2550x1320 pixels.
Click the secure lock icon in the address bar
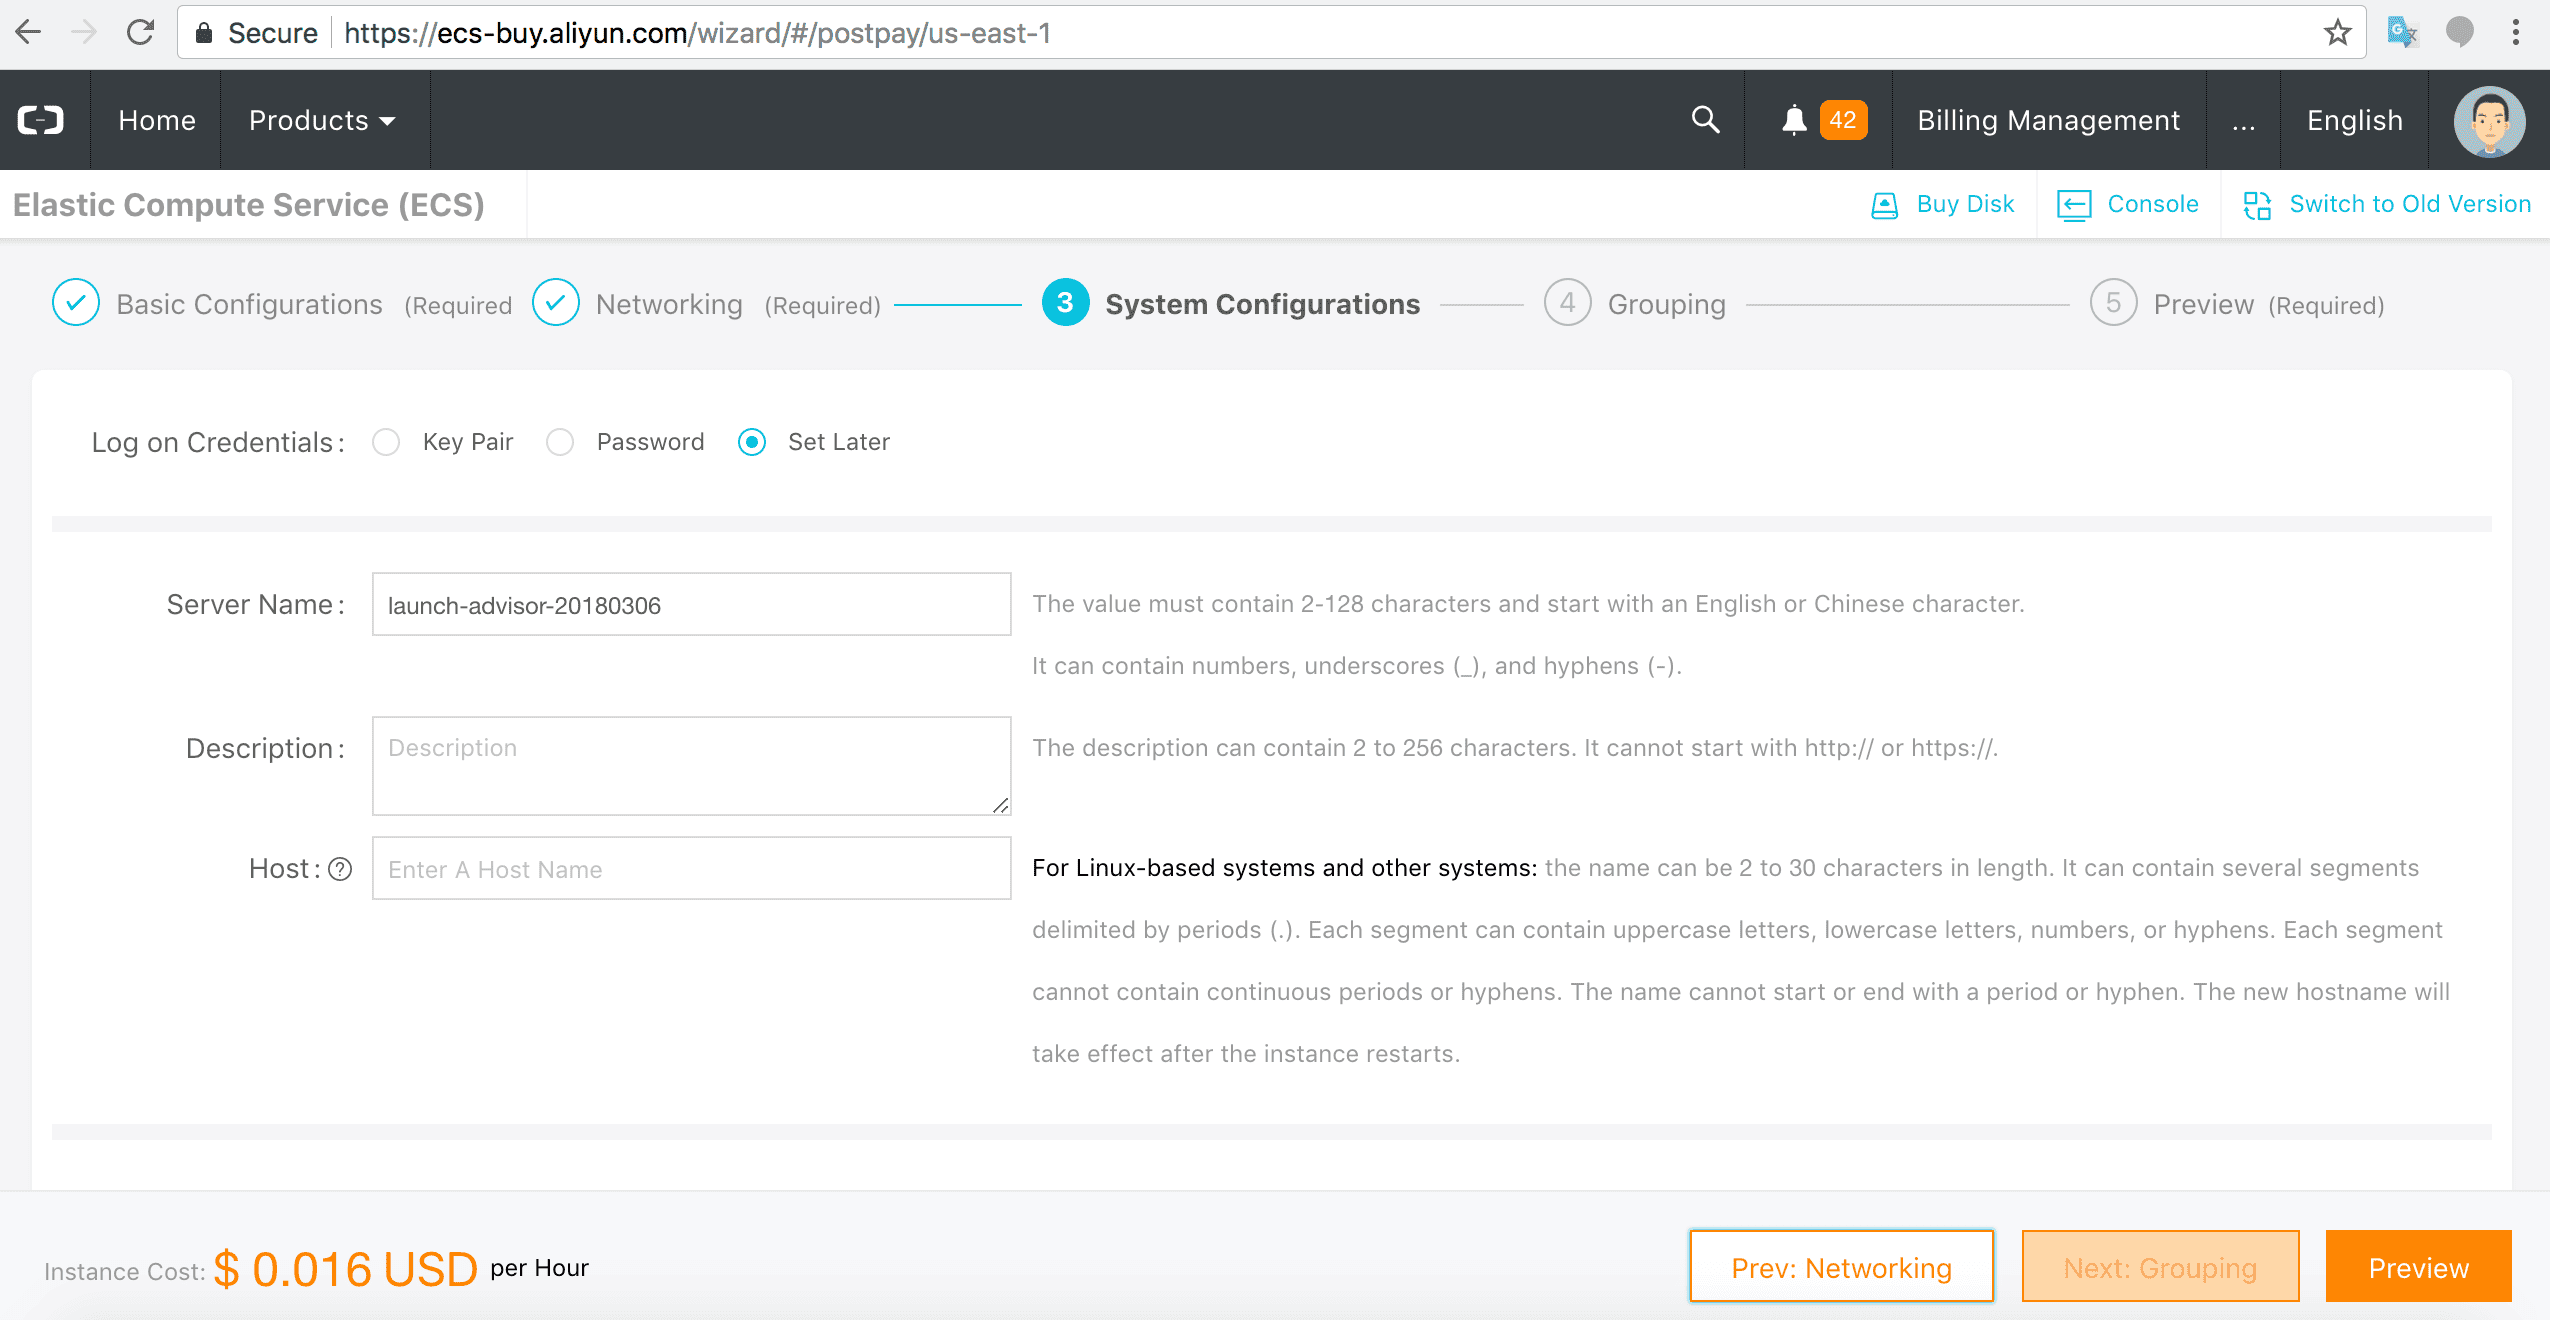coord(204,33)
